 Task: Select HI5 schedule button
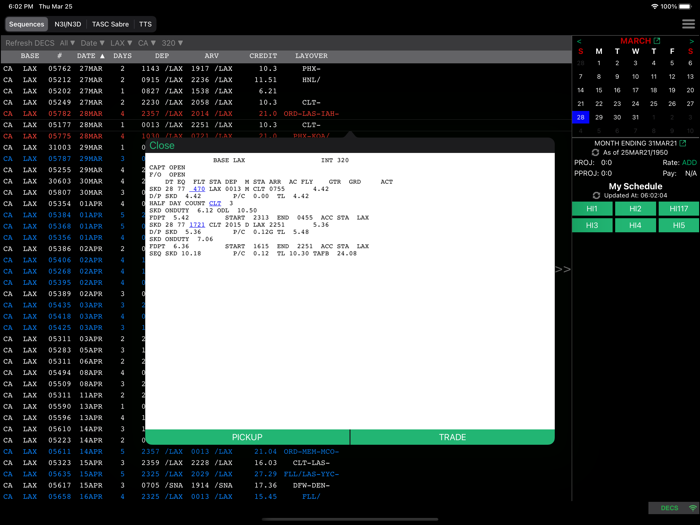point(679,225)
